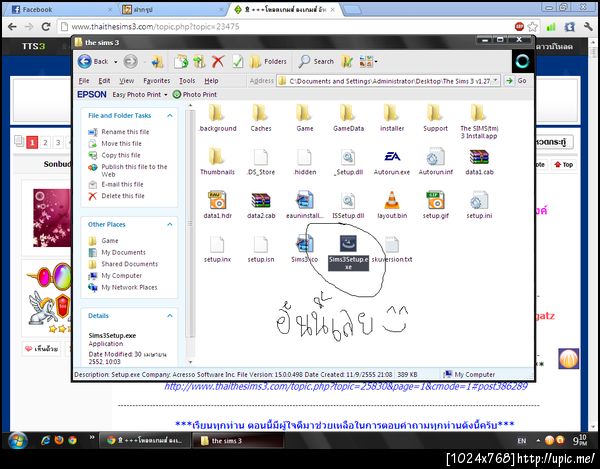Click the Go button next to address bar
Viewport: 600px width, 469px height.
516,81
